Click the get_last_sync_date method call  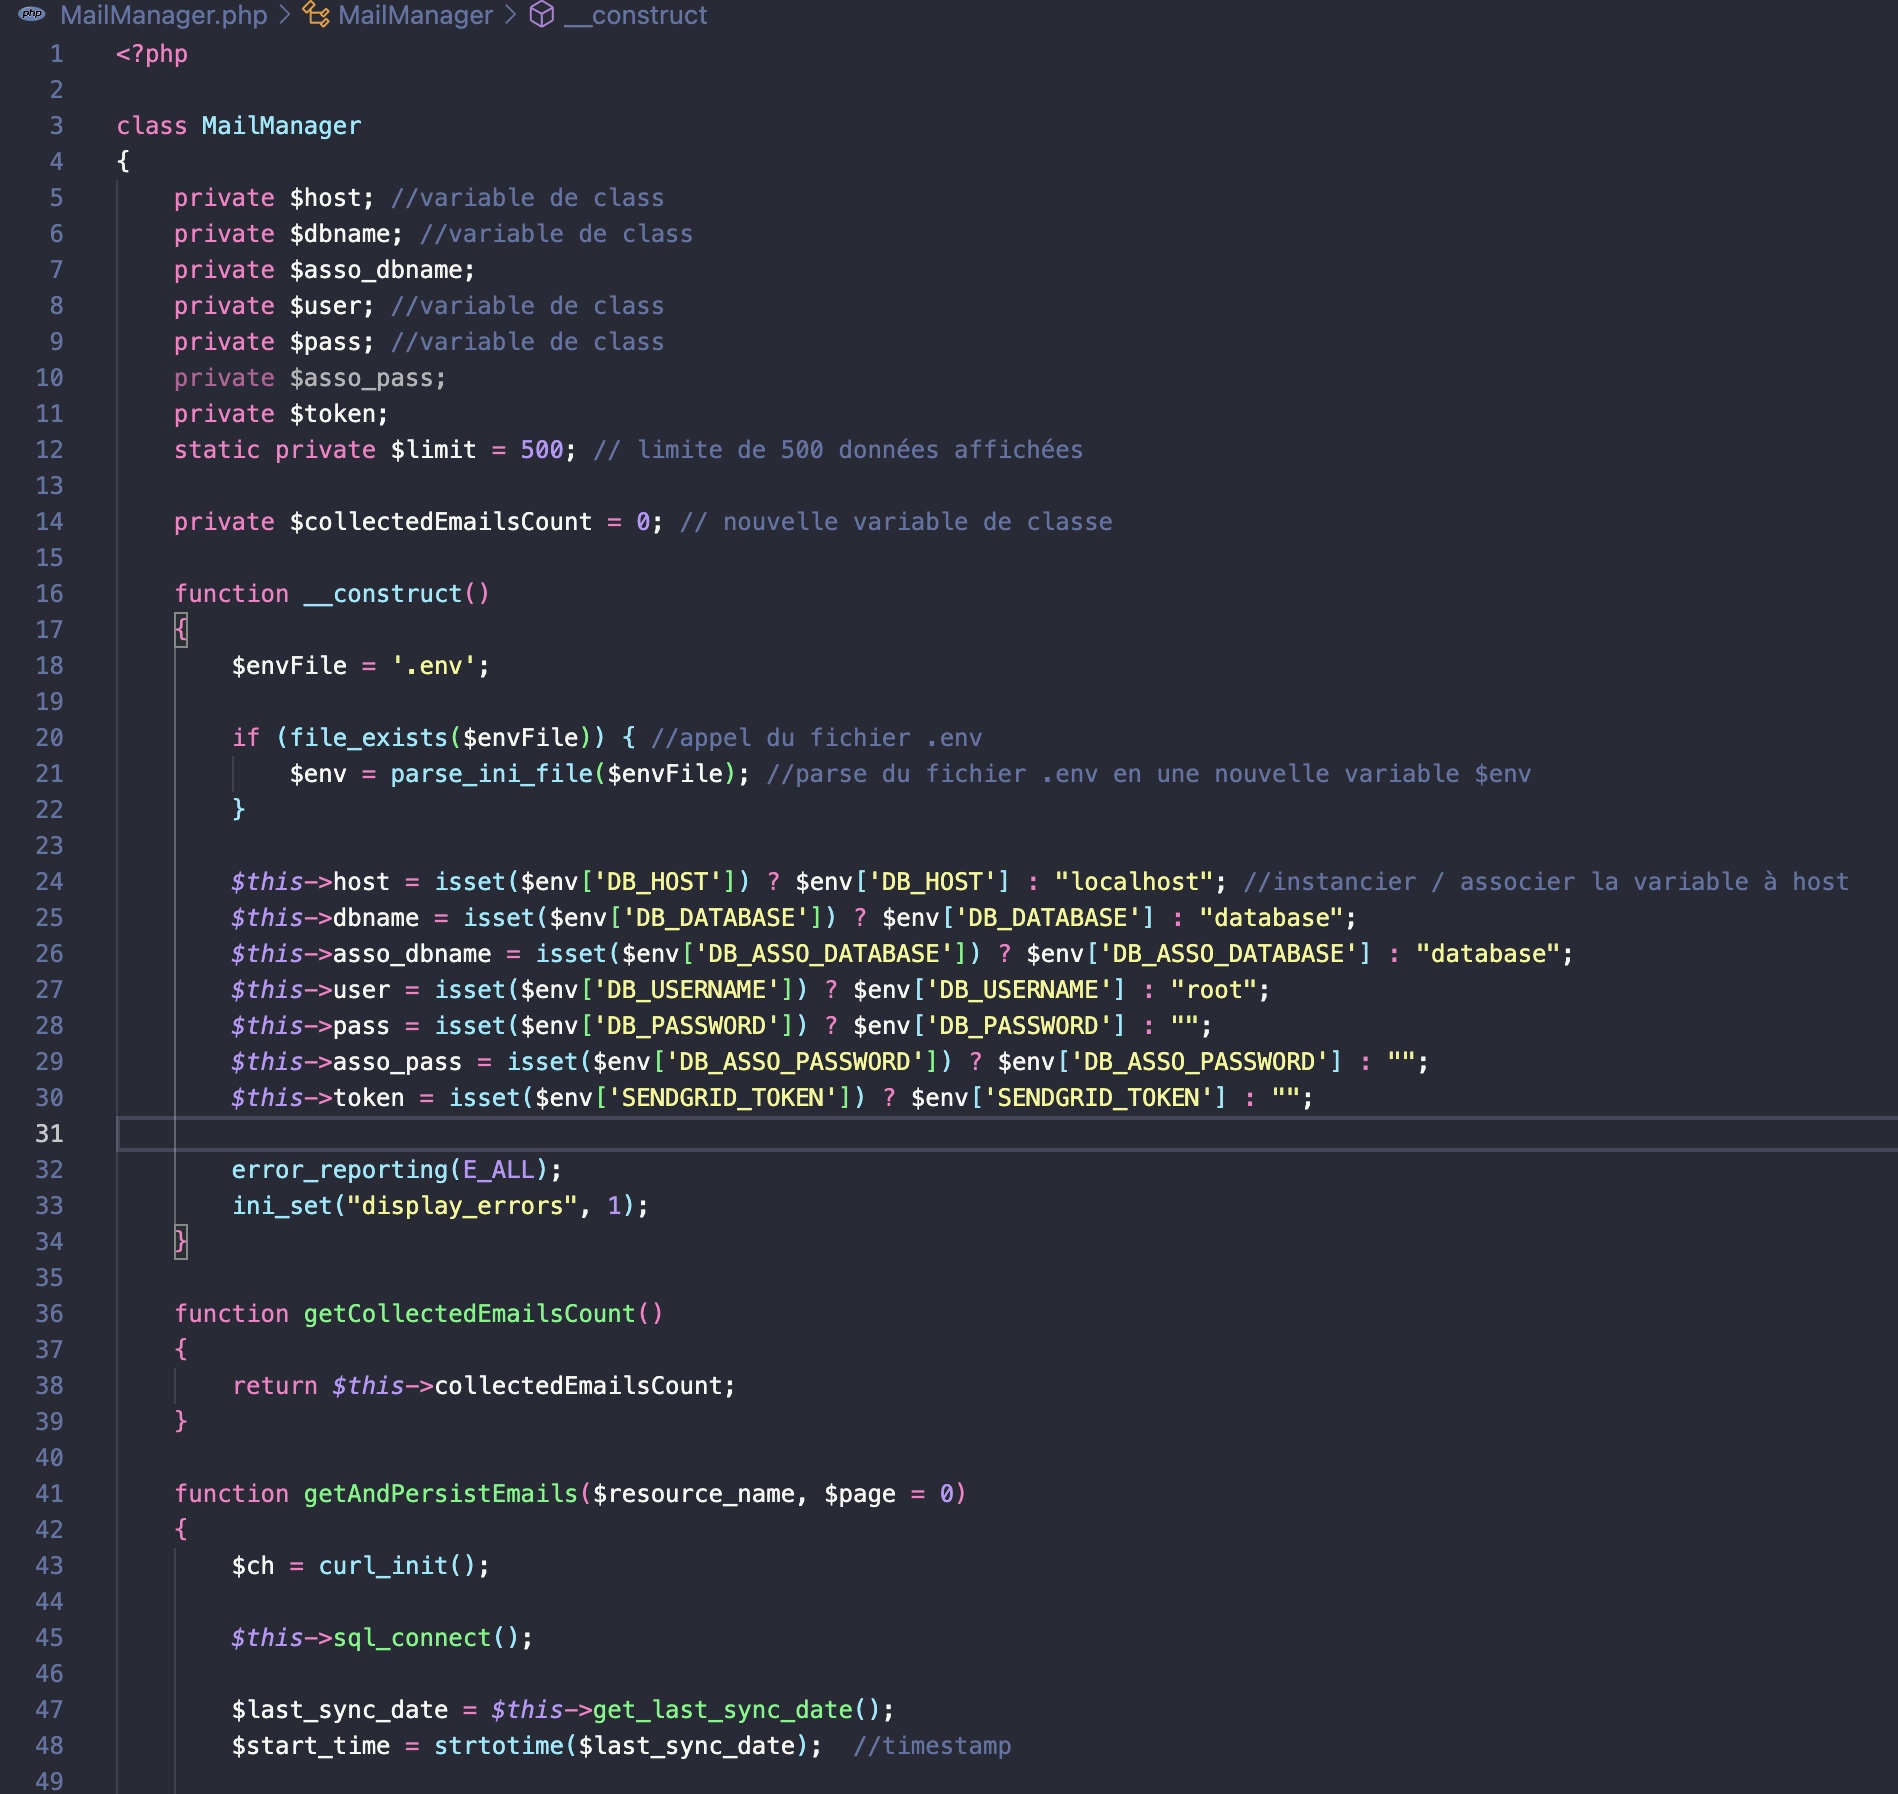(x=722, y=1710)
